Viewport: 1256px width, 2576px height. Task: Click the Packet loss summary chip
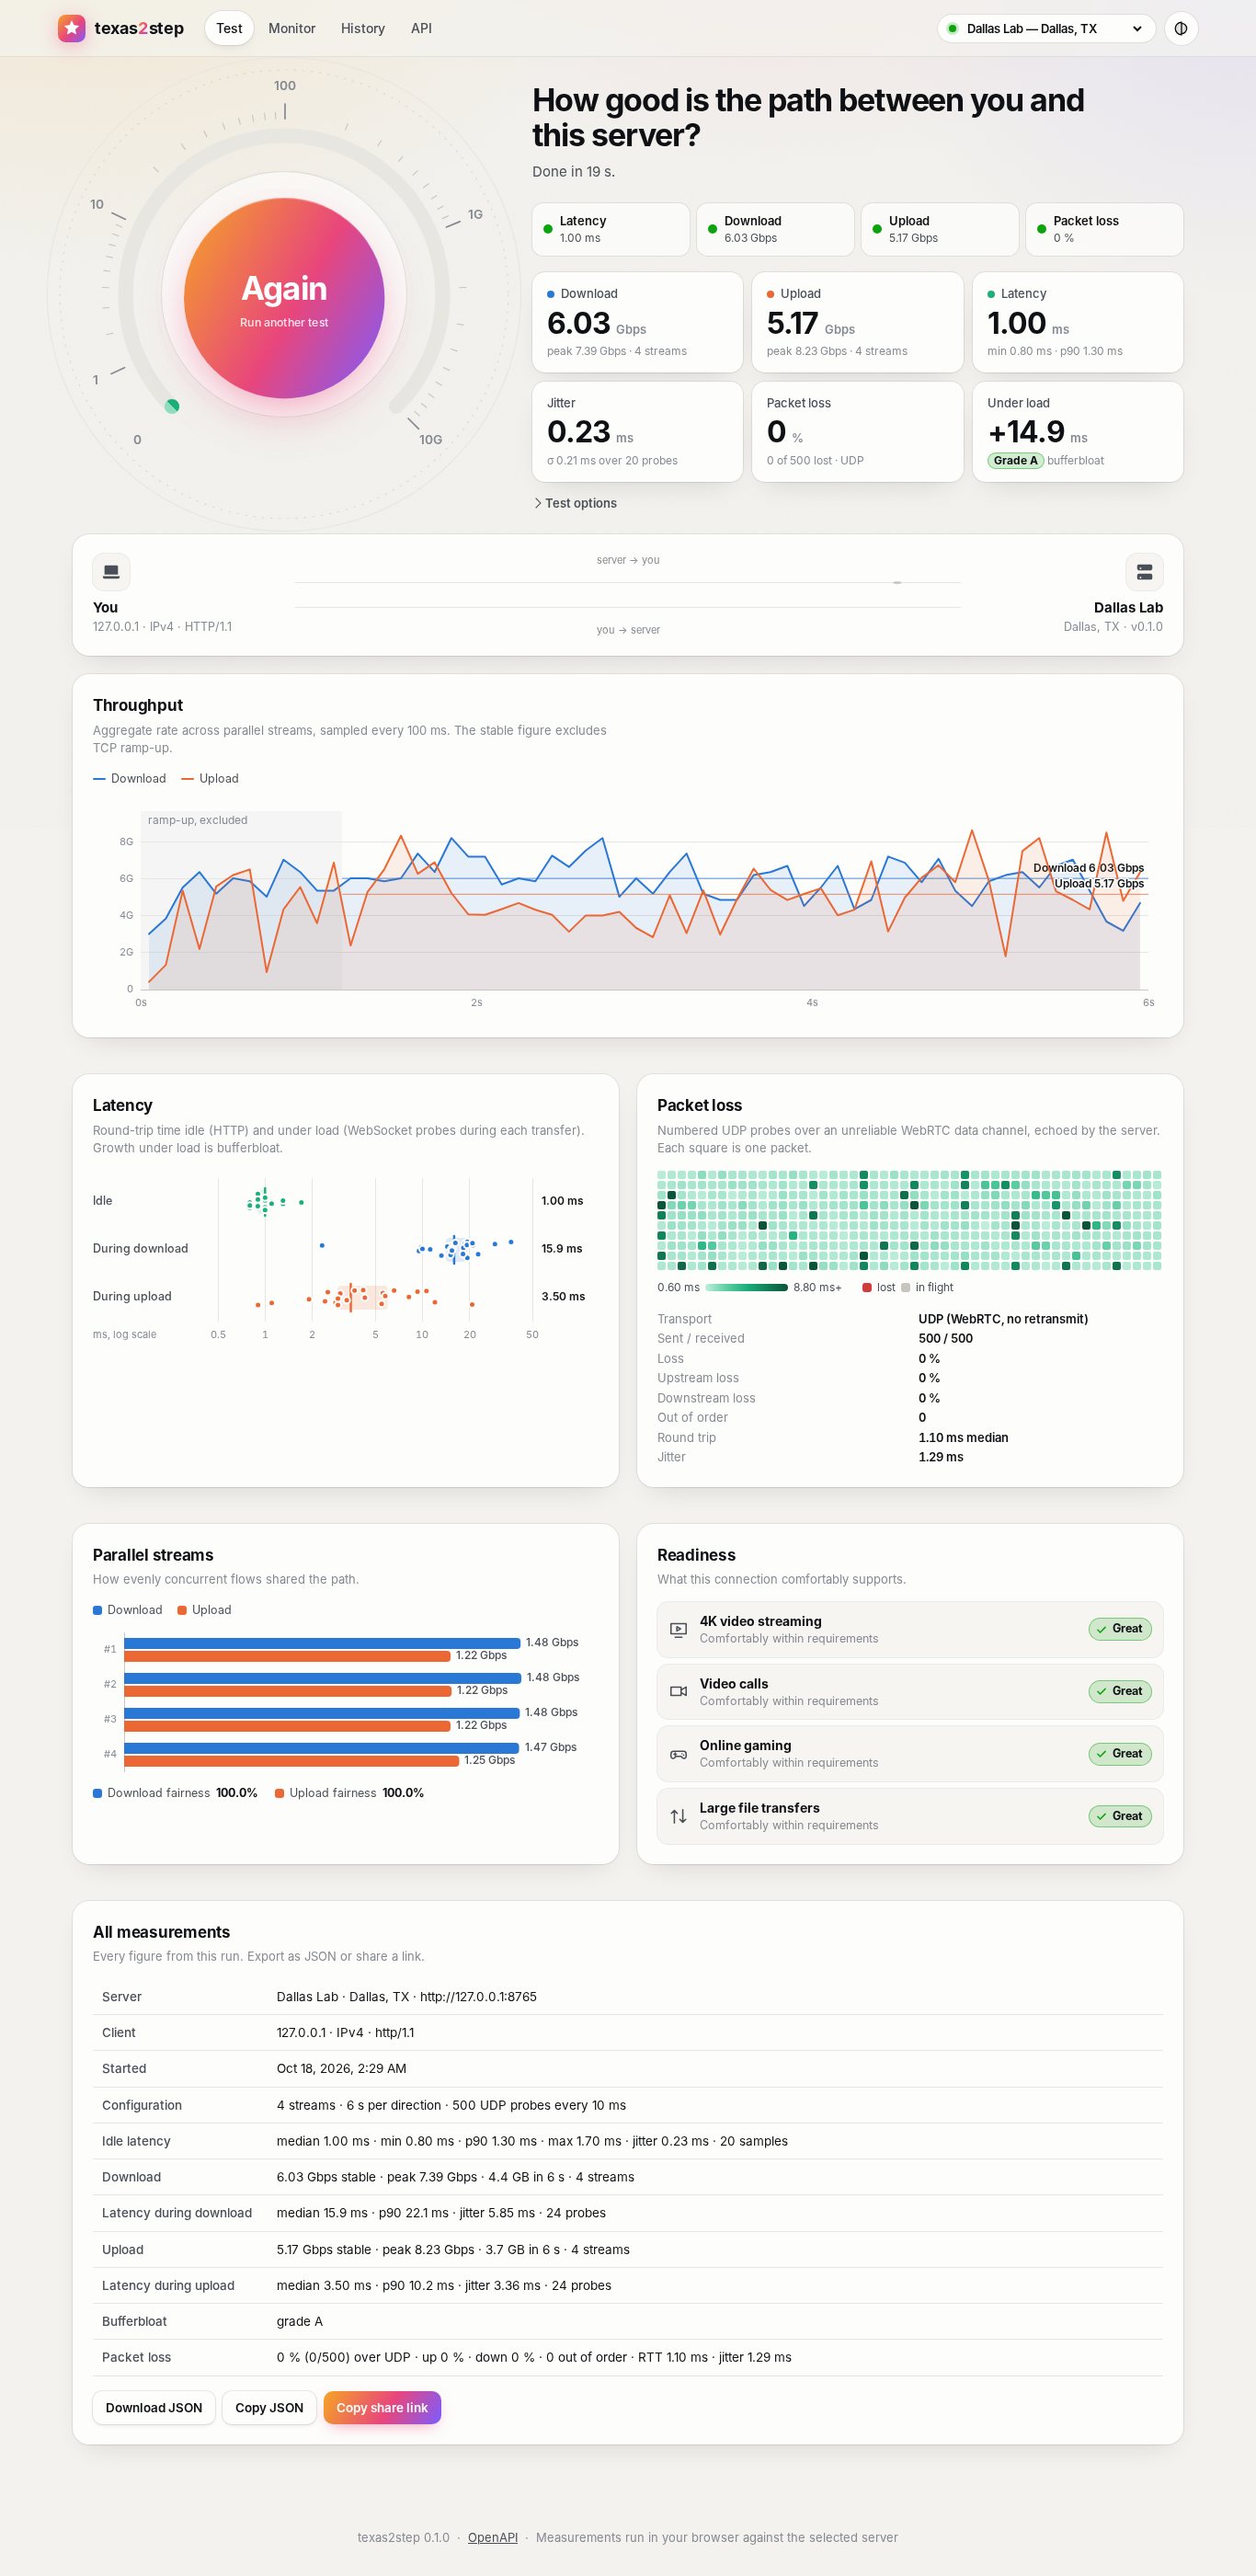click(1104, 229)
